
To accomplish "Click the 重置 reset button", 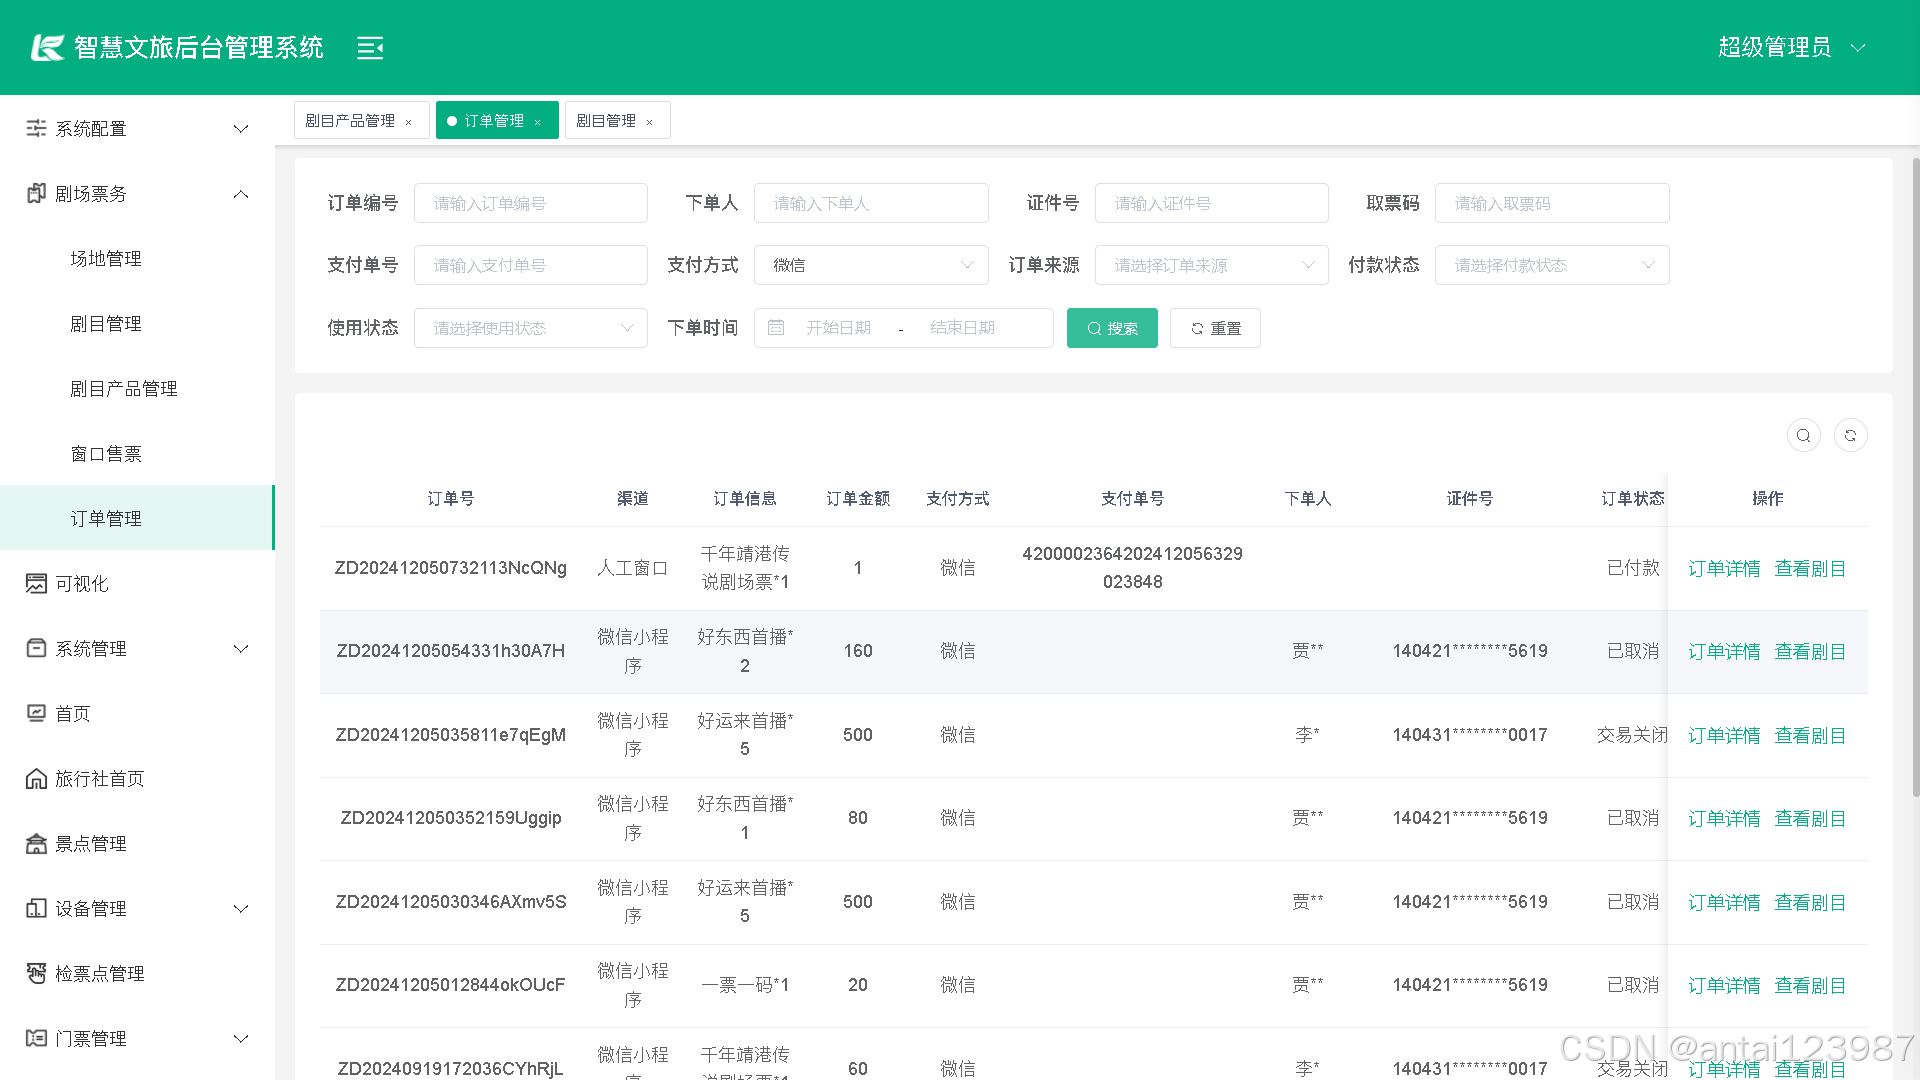I will tap(1215, 328).
